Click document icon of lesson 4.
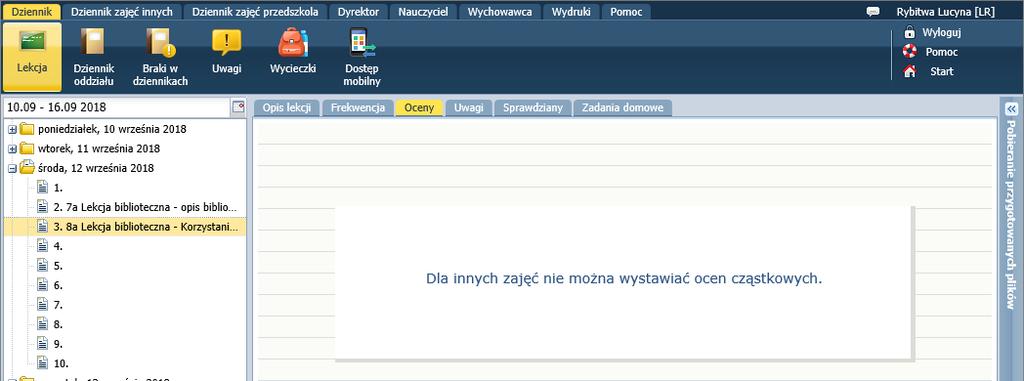This screenshot has width=1024, height=381. click(x=42, y=246)
